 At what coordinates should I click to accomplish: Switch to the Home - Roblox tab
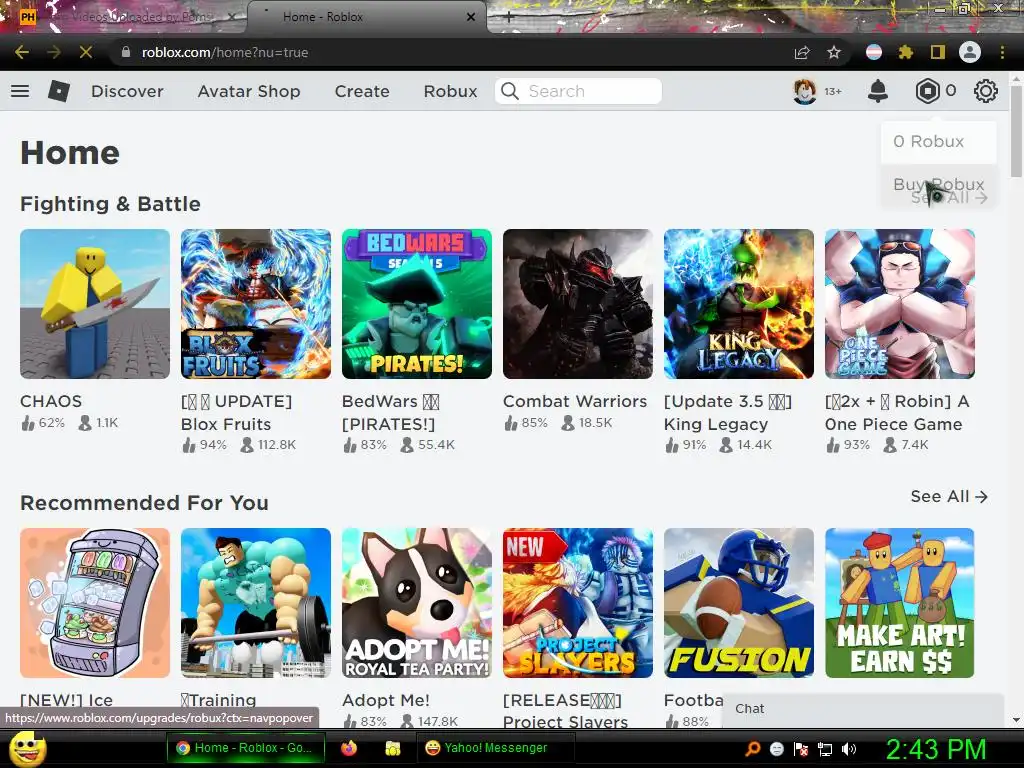click(367, 17)
